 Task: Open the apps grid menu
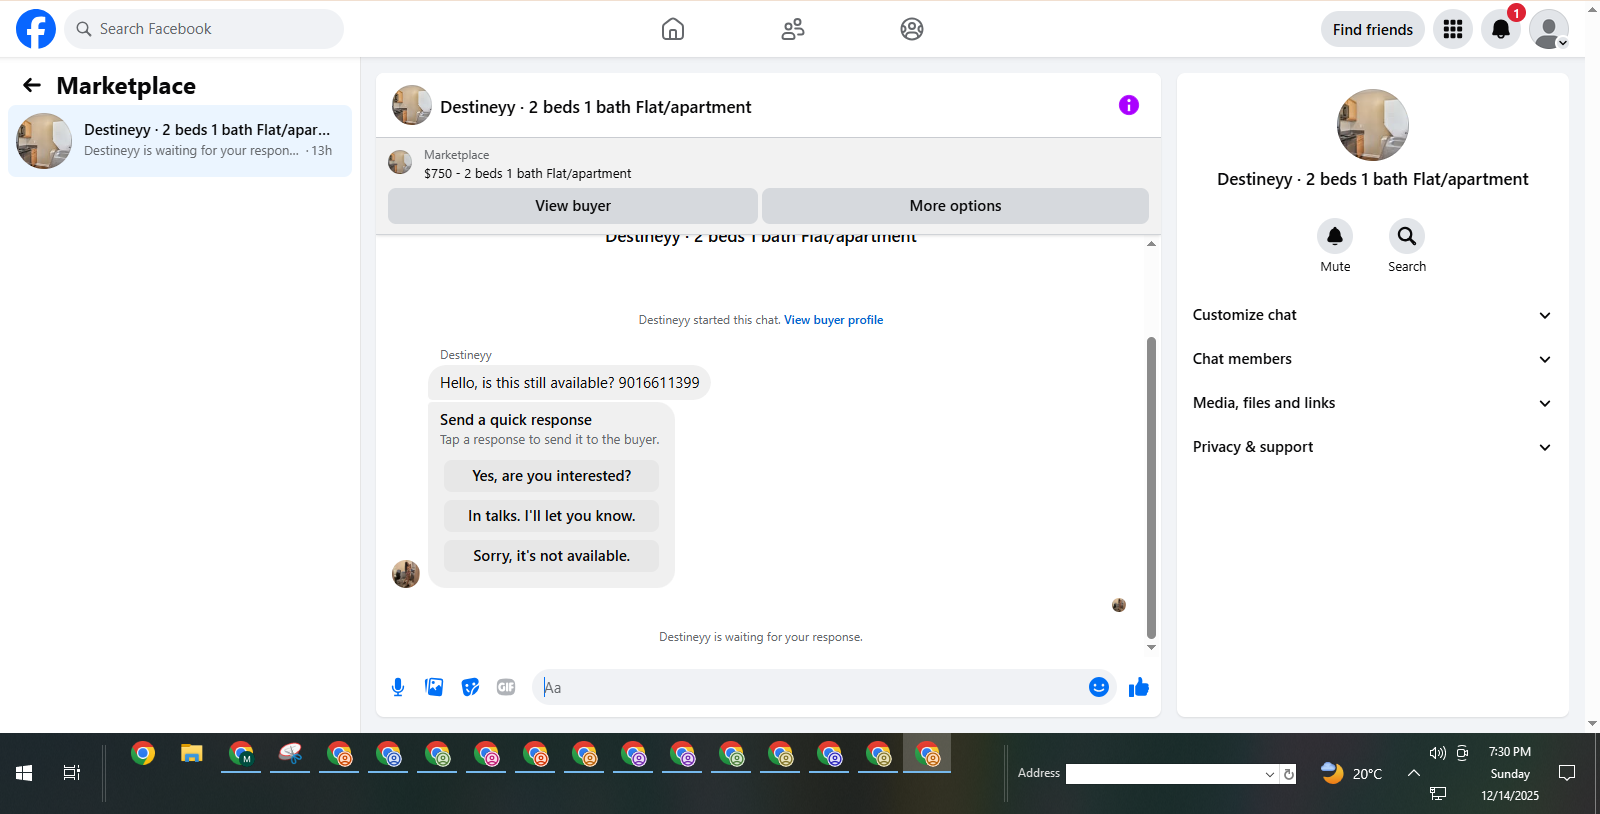coord(1453,29)
